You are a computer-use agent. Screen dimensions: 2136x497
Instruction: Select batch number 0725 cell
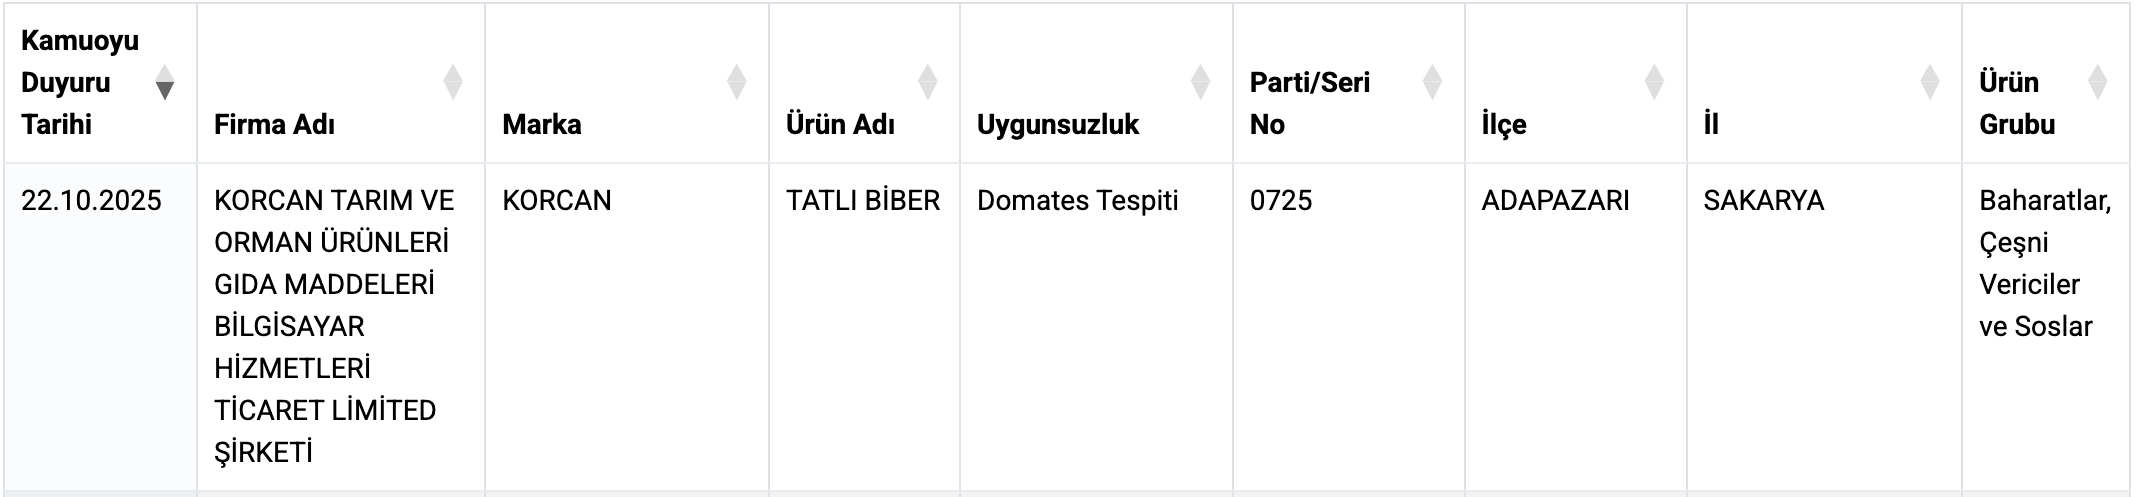click(x=1281, y=201)
